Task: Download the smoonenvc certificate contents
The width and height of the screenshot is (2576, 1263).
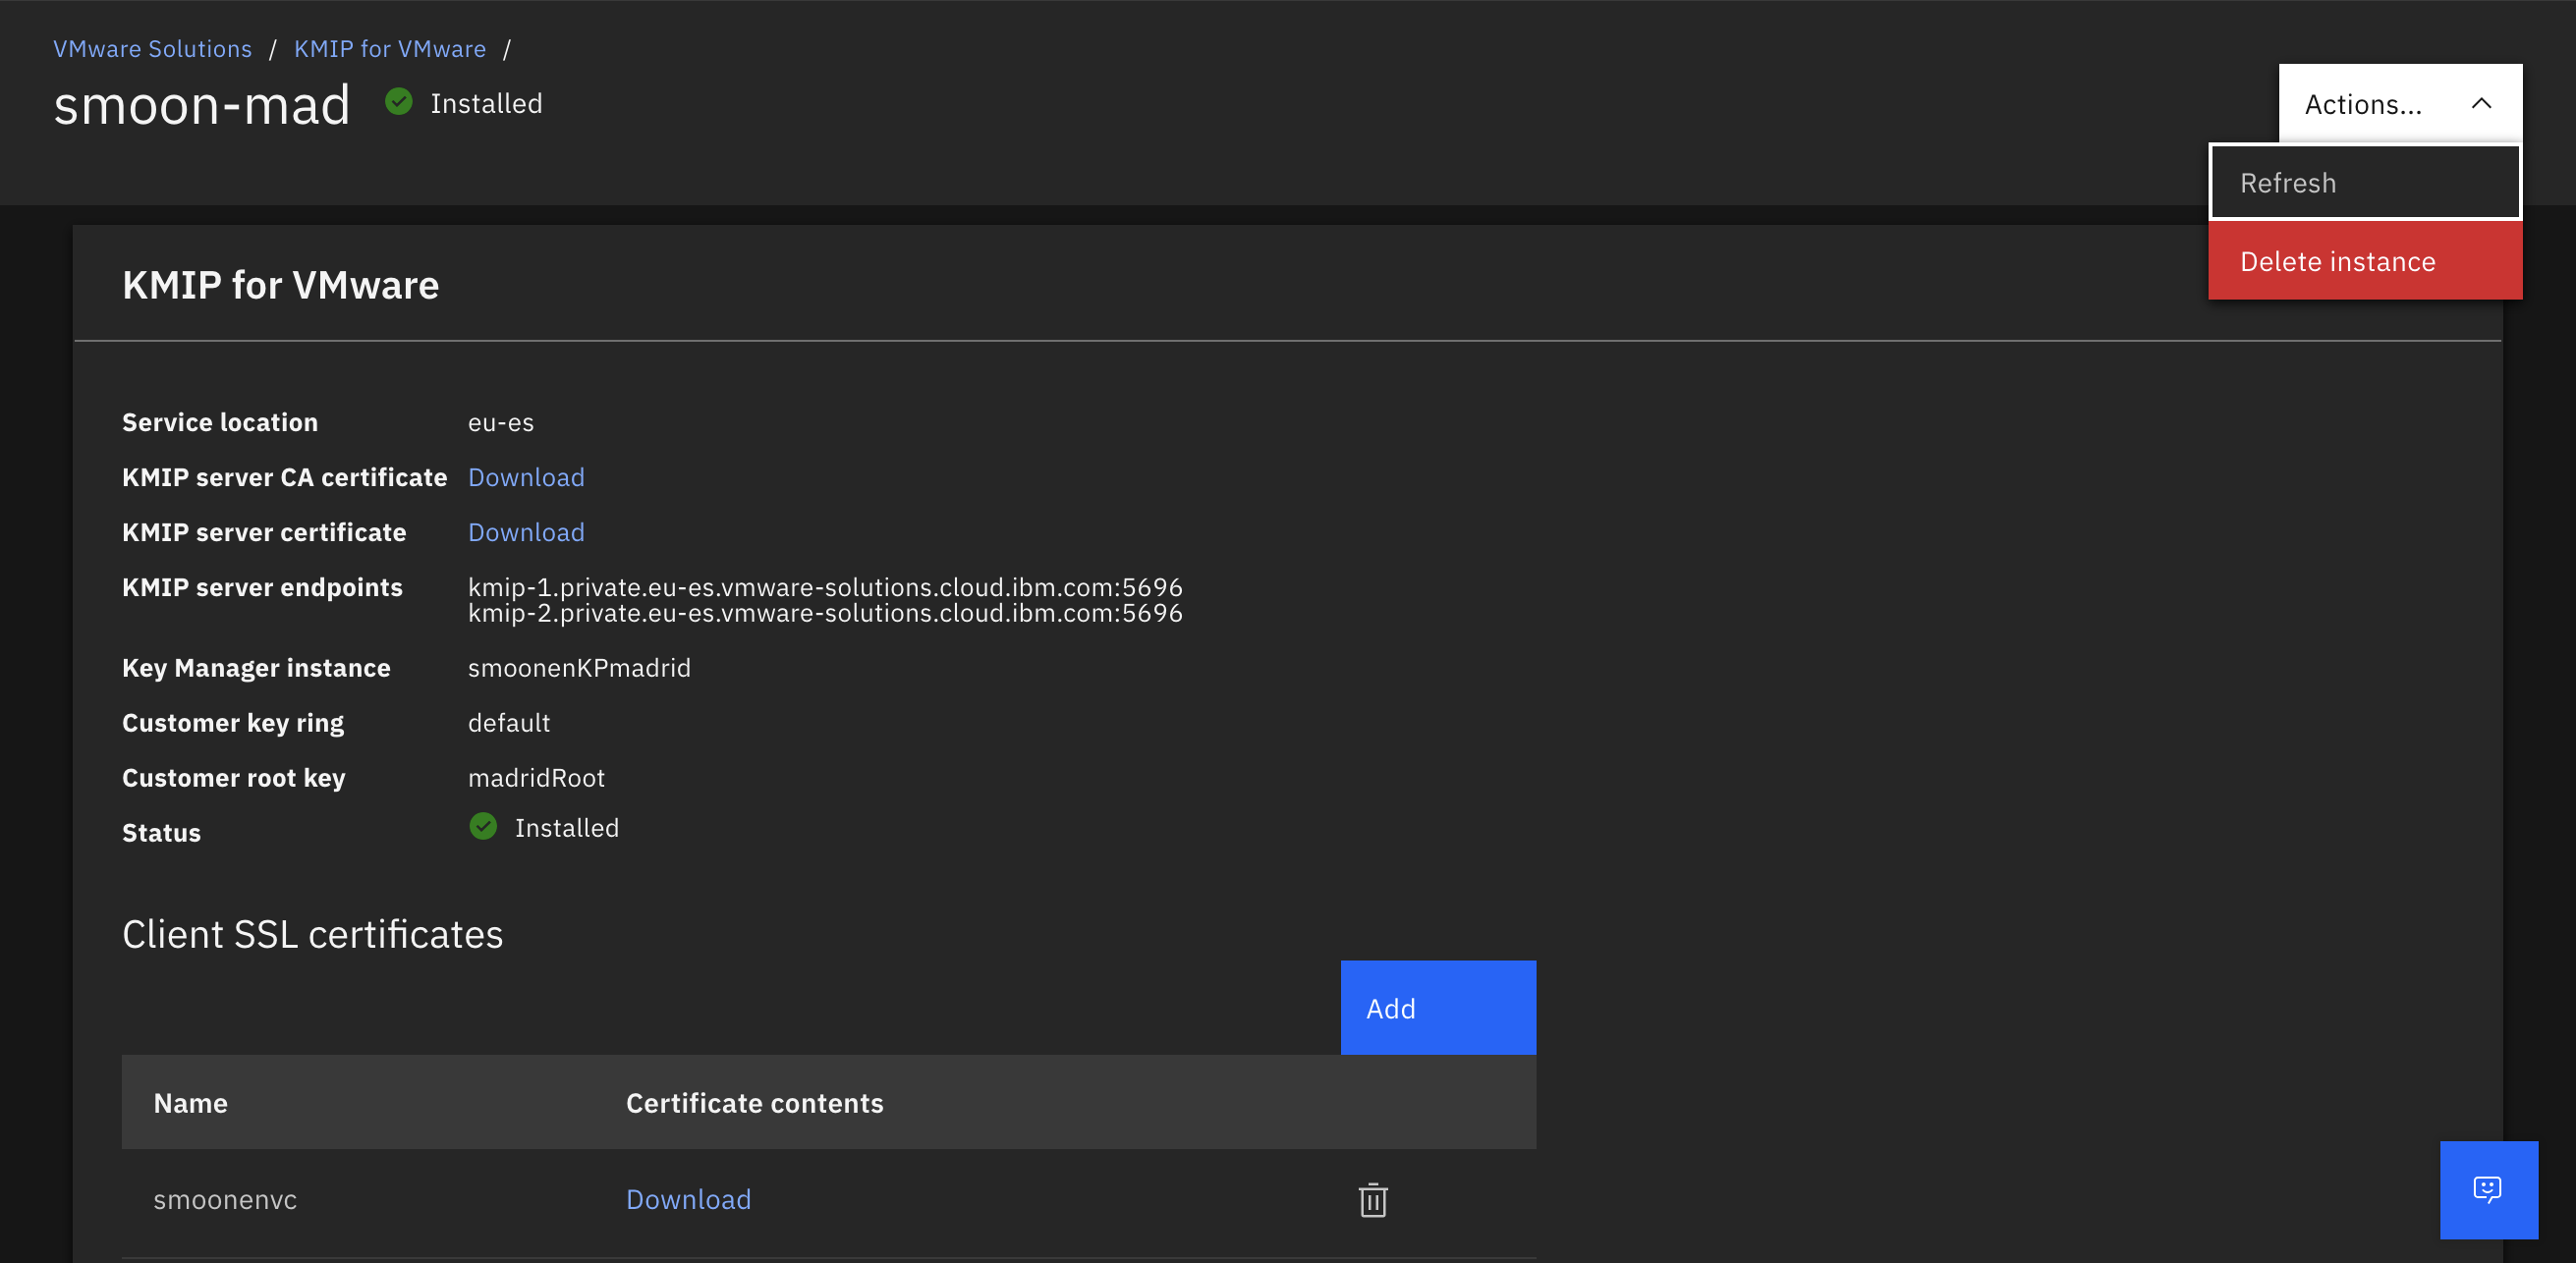Action: click(x=688, y=1199)
